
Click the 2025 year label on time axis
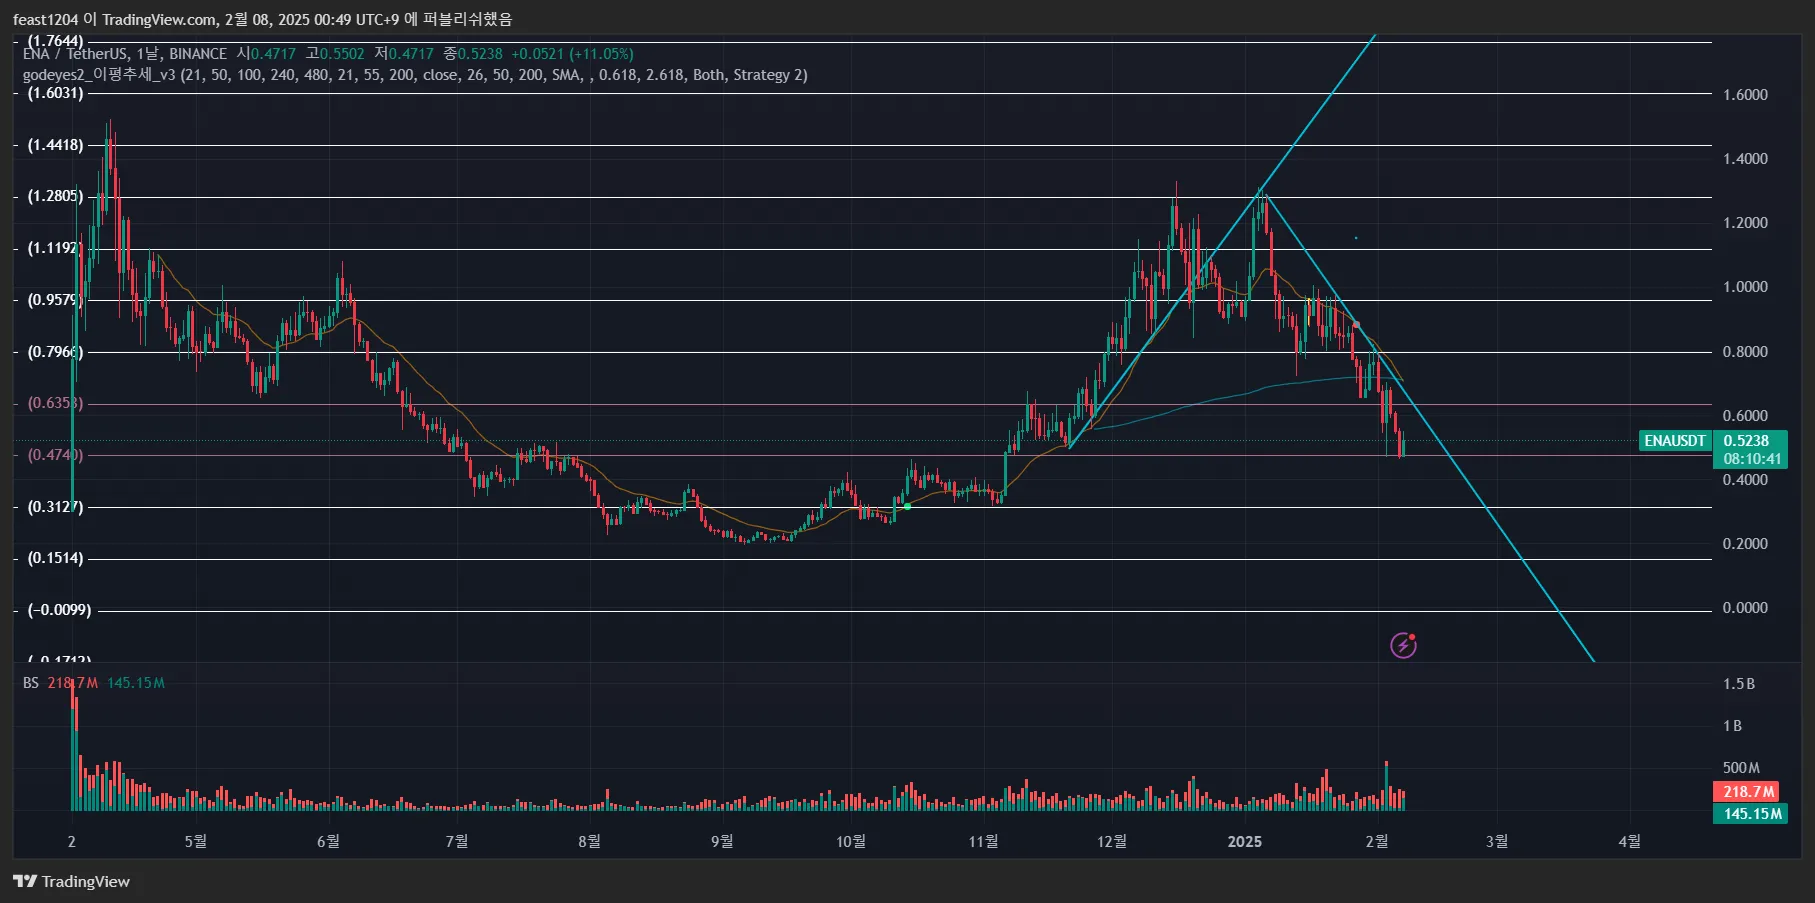click(1245, 842)
